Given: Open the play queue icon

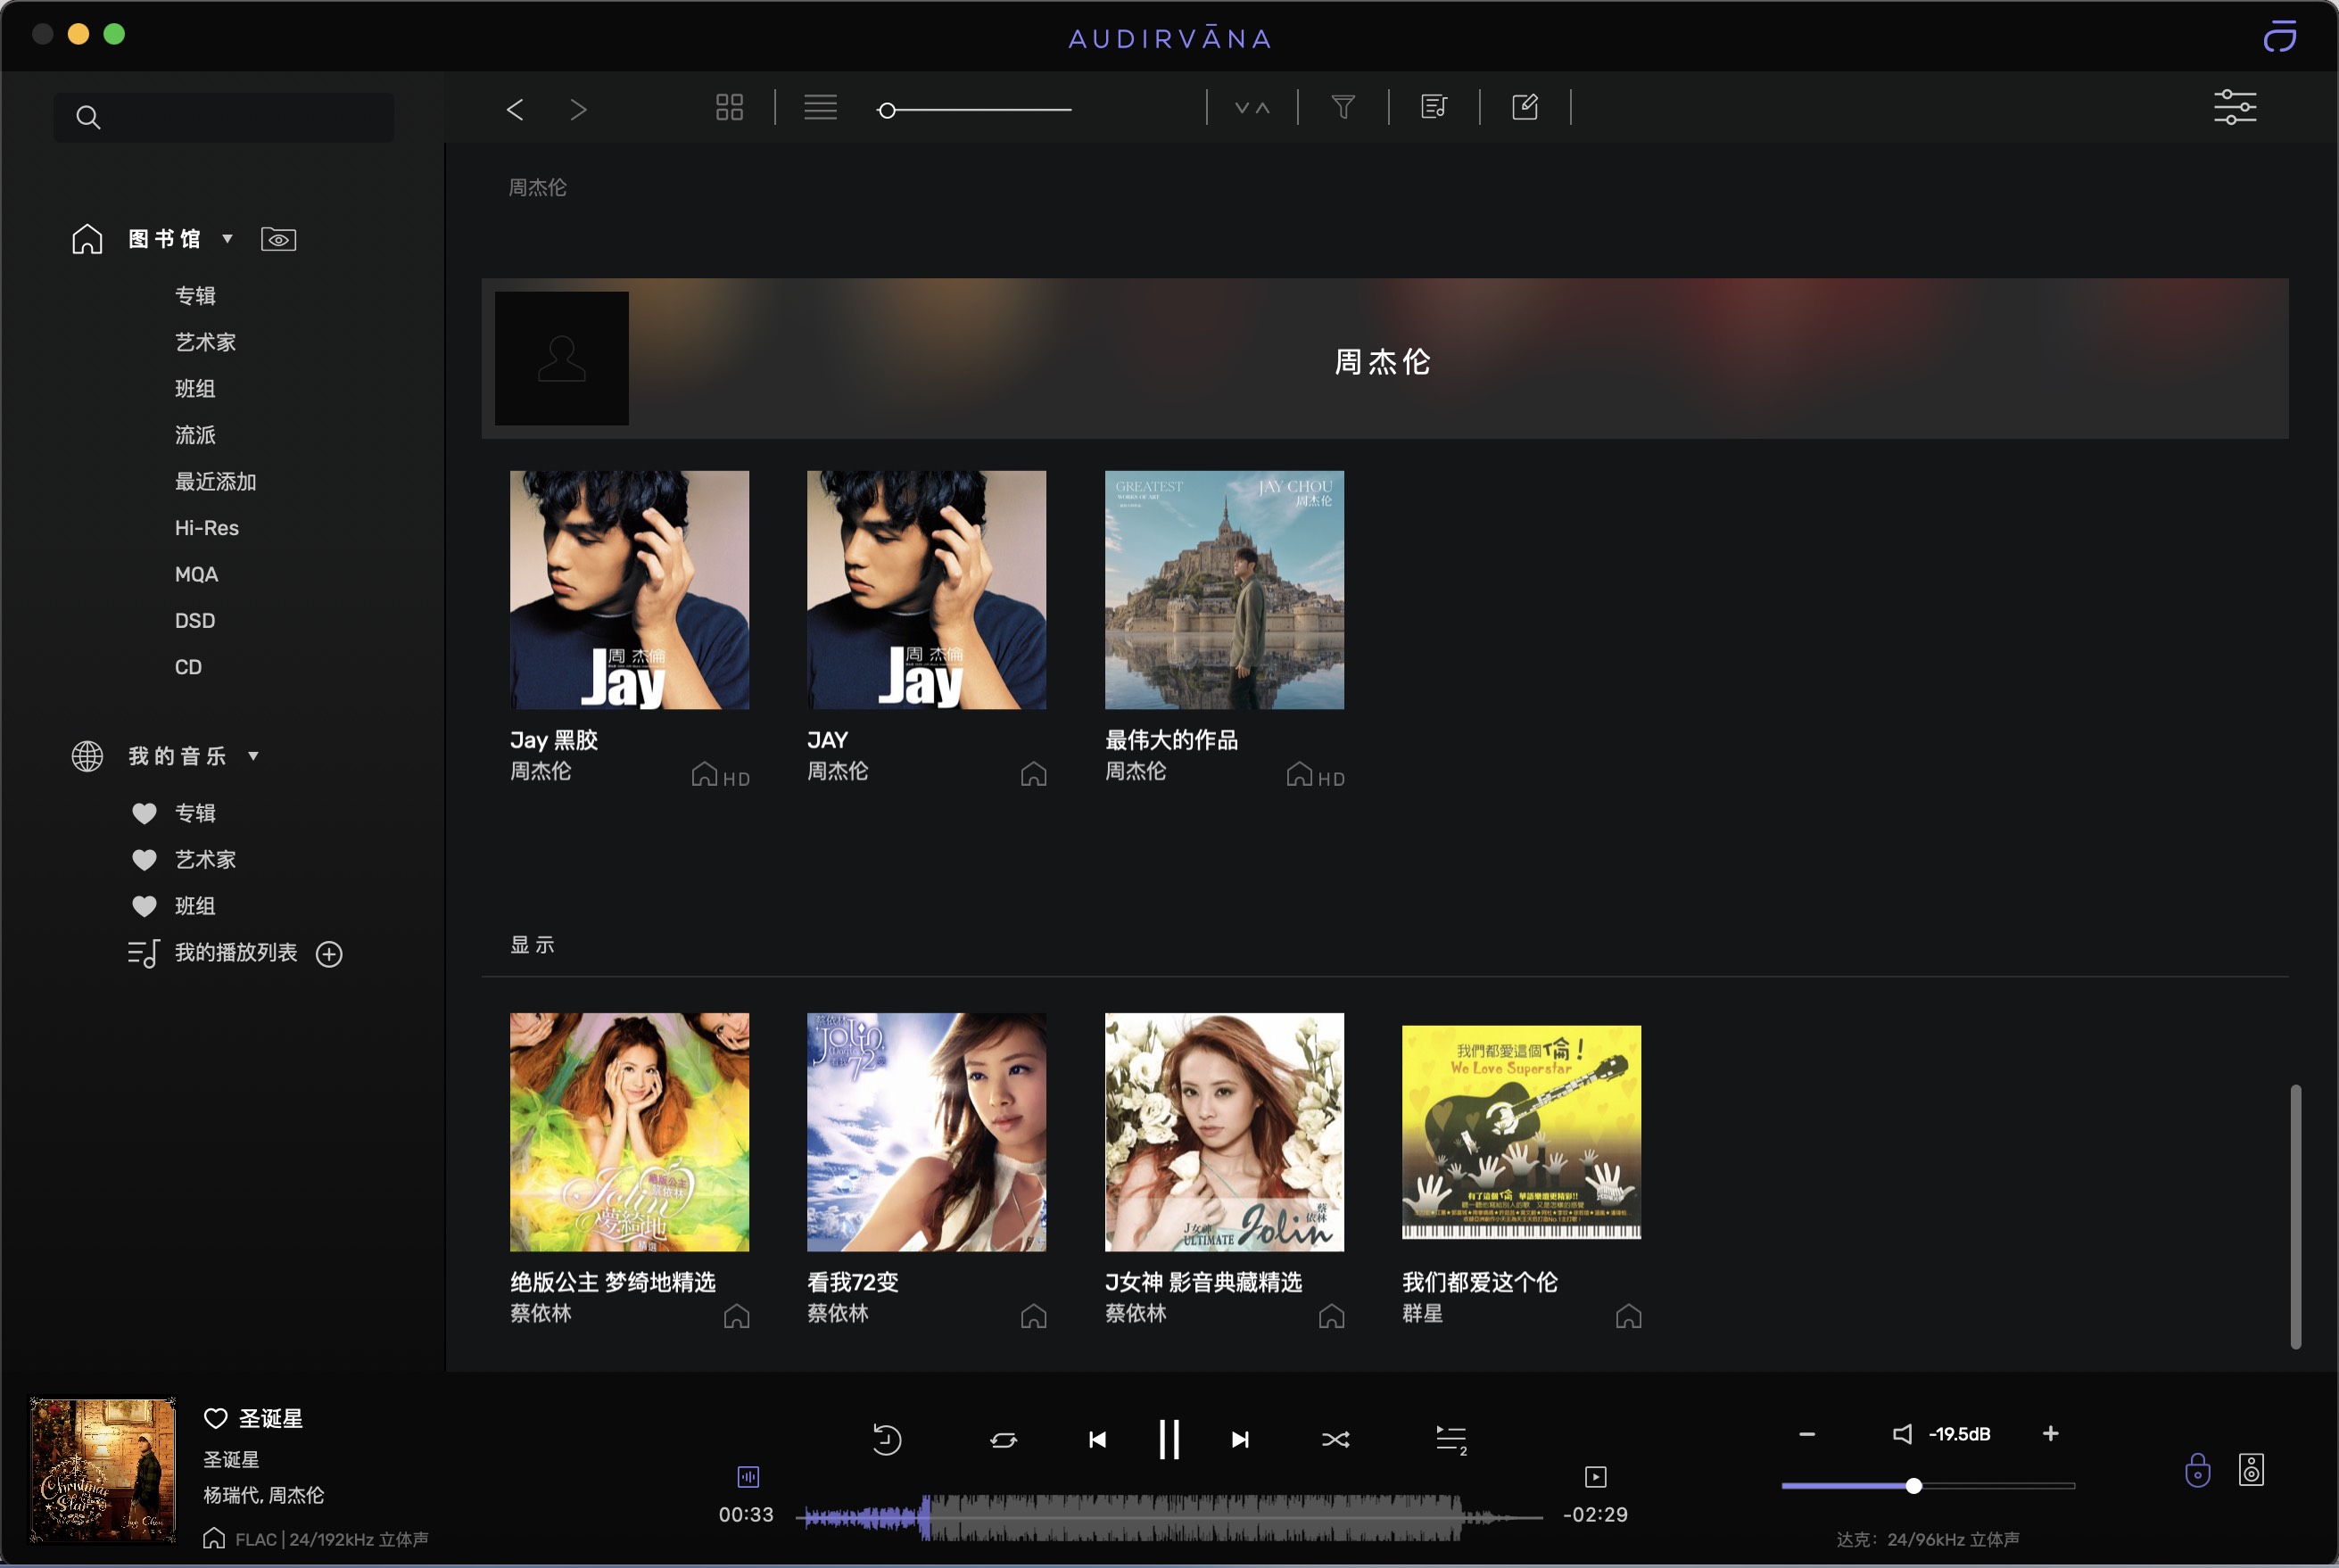Looking at the screenshot, I should click(1450, 1439).
